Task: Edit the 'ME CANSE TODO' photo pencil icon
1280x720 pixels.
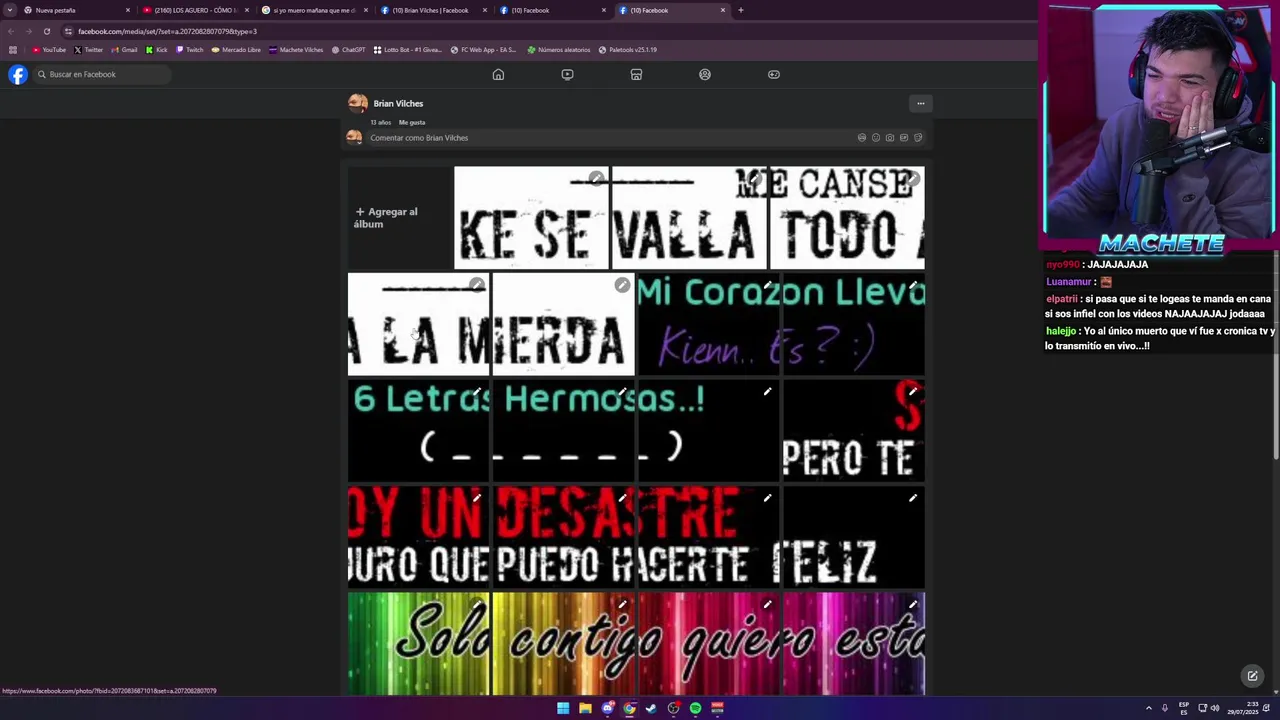Action: [912, 179]
